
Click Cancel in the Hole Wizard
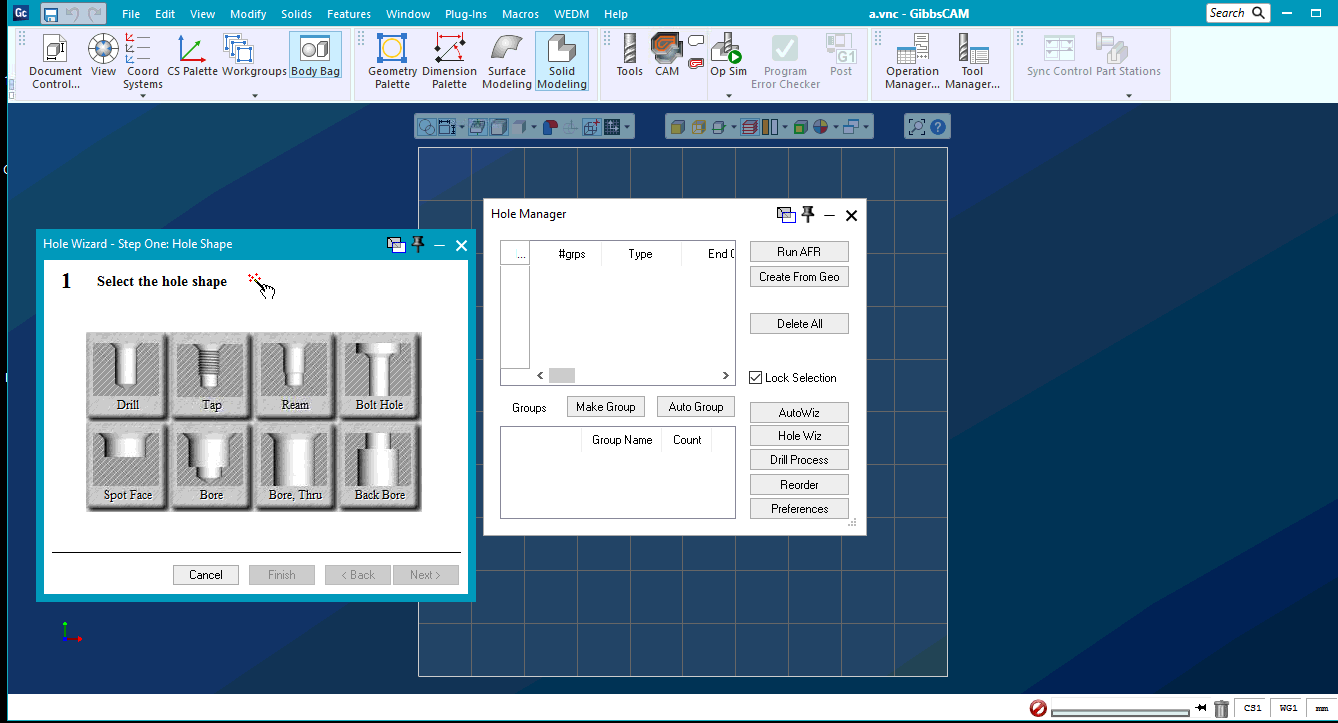(206, 575)
